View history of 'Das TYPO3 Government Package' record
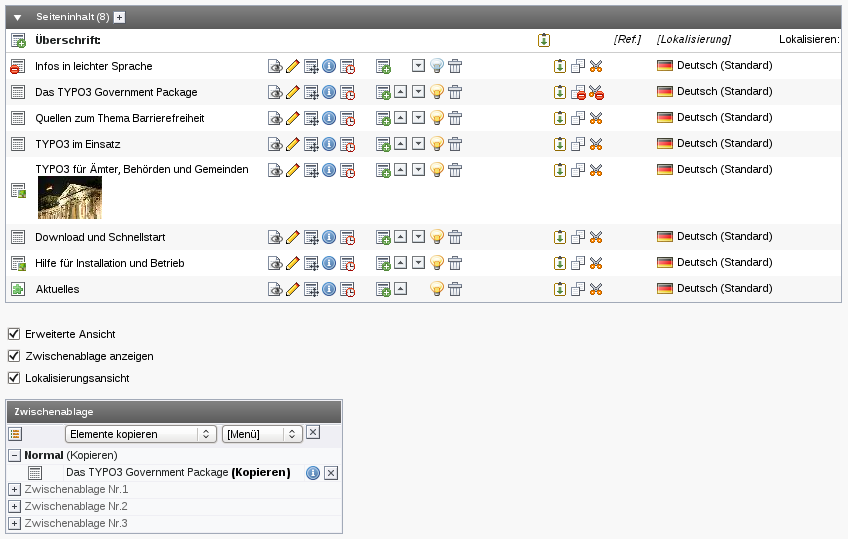 pyautogui.click(x=347, y=92)
